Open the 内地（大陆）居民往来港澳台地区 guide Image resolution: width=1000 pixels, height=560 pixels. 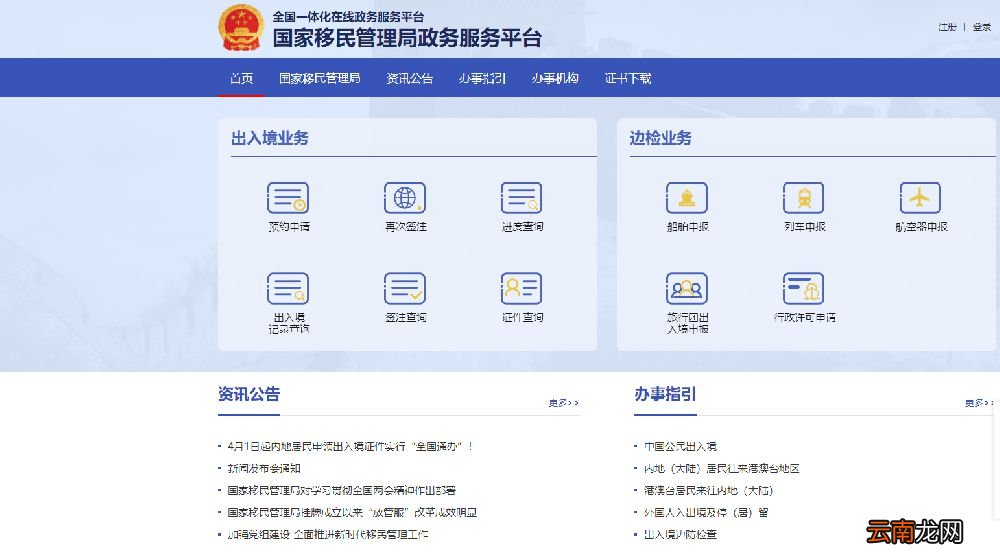(x=721, y=468)
